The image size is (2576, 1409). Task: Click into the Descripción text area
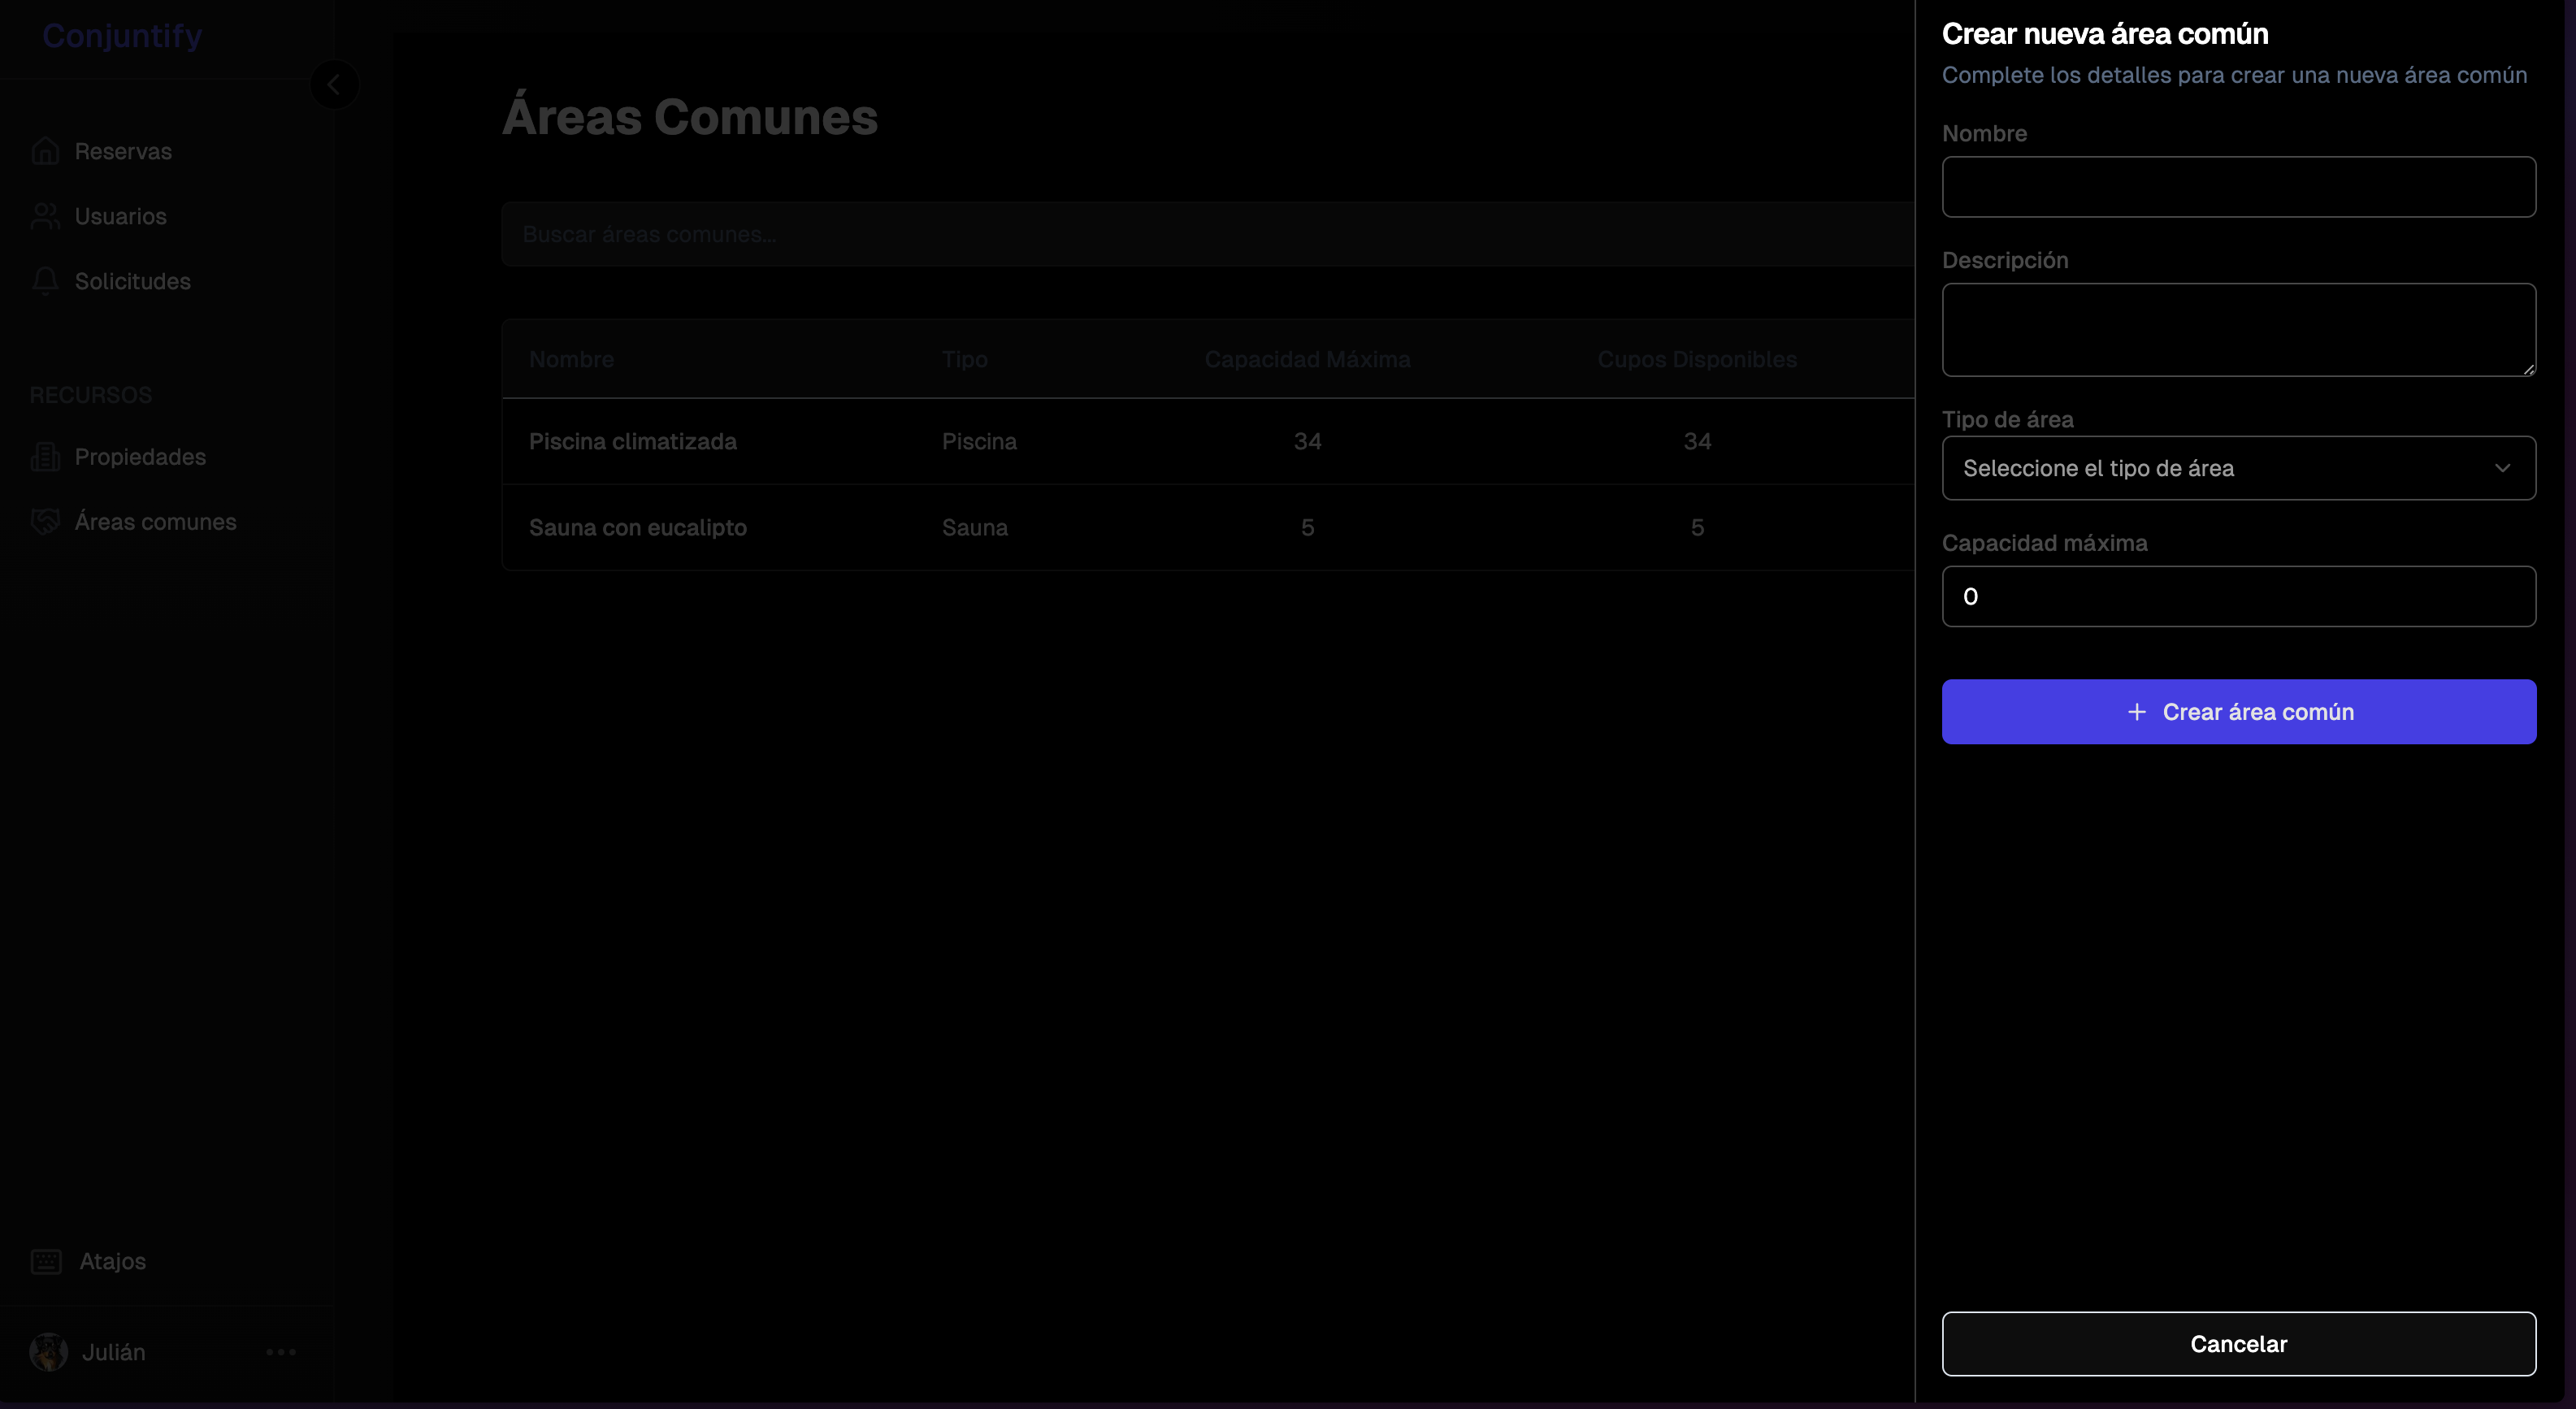pyautogui.click(x=2238, y=330)
